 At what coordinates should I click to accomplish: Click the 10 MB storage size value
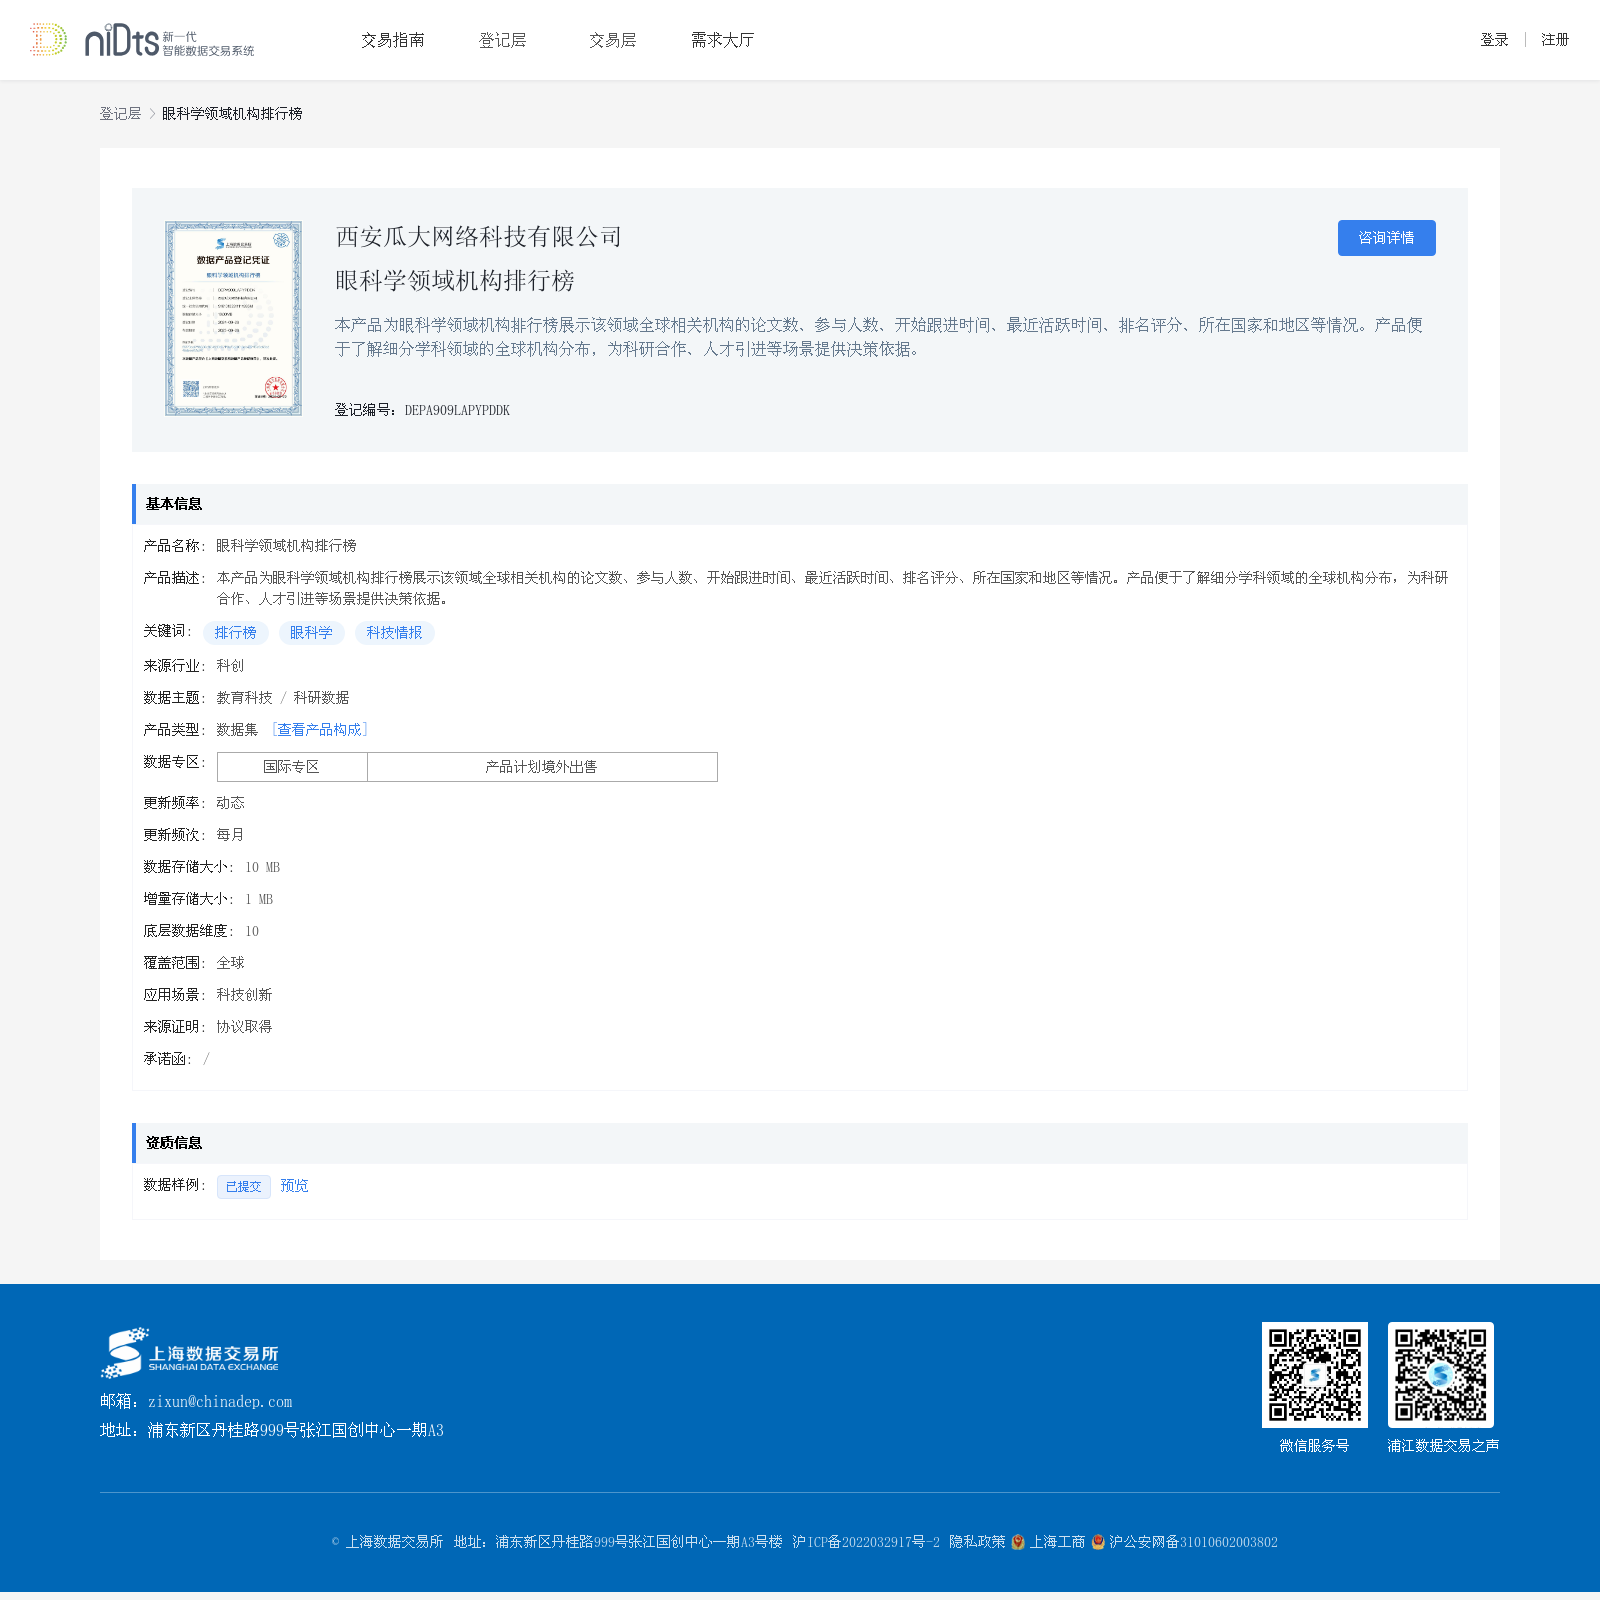point(262,868)
